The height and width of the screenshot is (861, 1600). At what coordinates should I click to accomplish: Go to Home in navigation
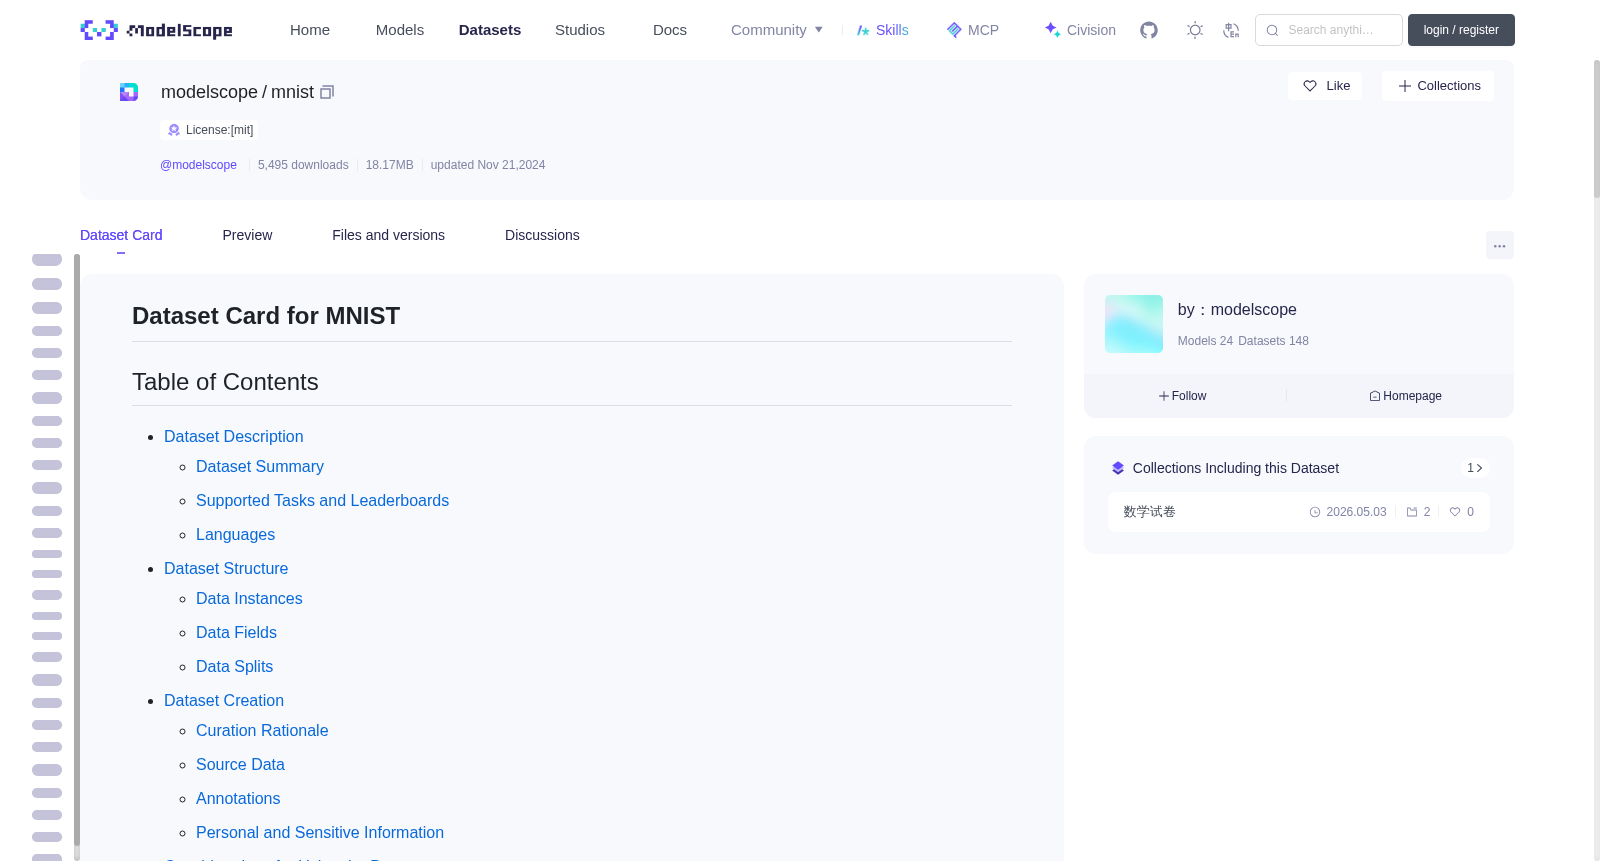[310, 30]
